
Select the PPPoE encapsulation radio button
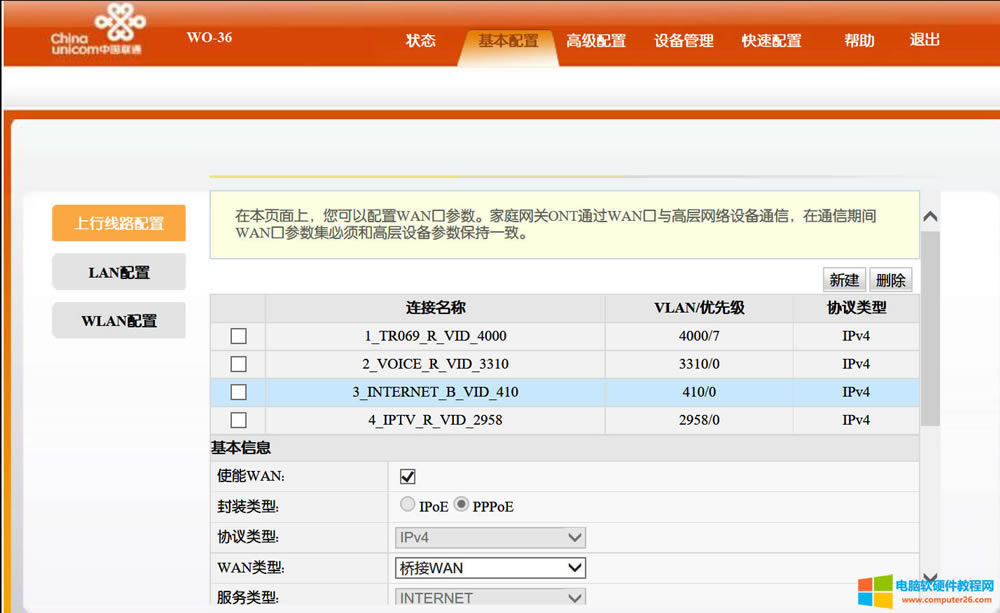[x=461, y=505]
